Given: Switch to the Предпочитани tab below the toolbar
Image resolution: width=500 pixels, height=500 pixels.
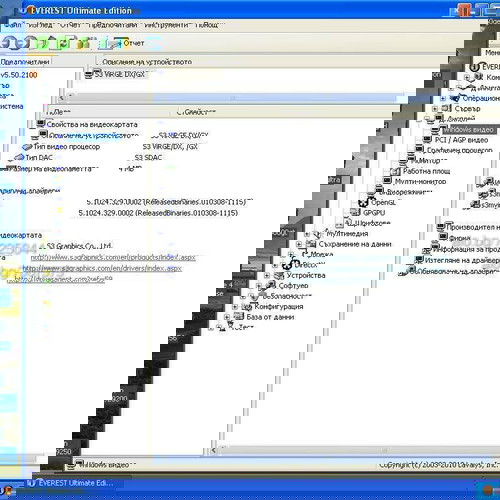Looking at the screenshot, I should pyautogui.click(x=25, y=62).
